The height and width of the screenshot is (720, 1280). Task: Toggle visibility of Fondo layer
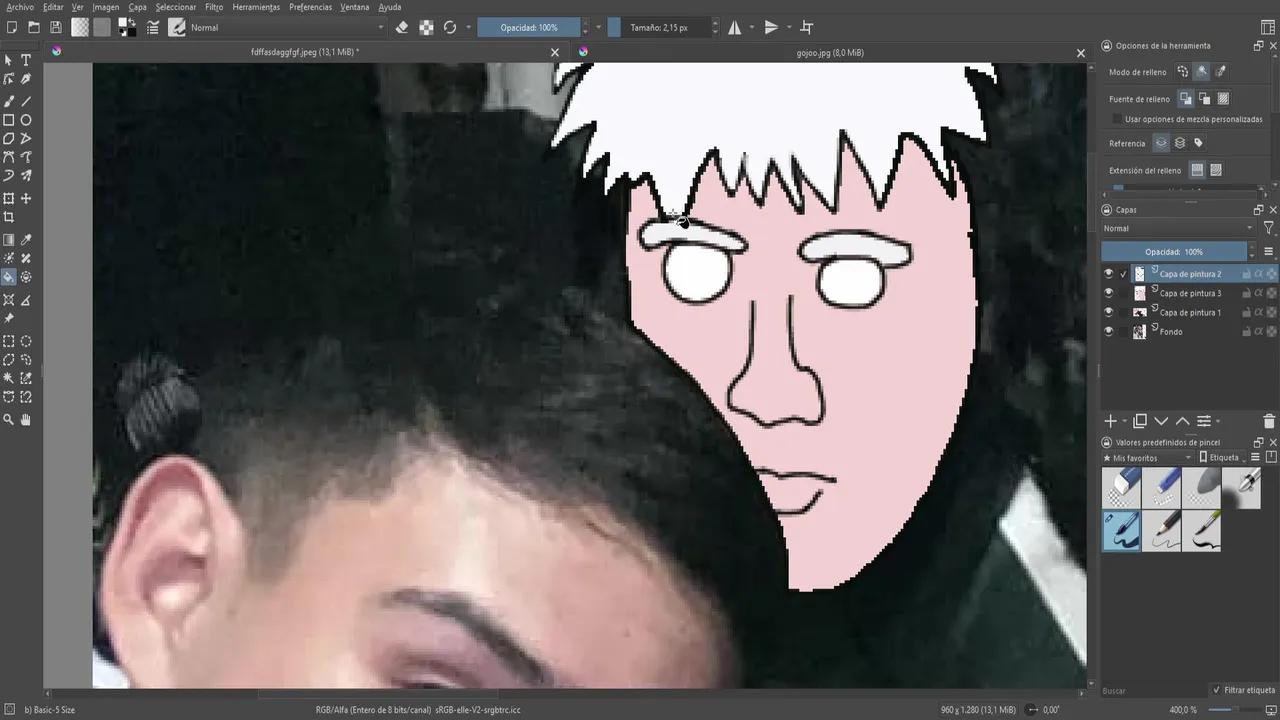coord(1108,331)
